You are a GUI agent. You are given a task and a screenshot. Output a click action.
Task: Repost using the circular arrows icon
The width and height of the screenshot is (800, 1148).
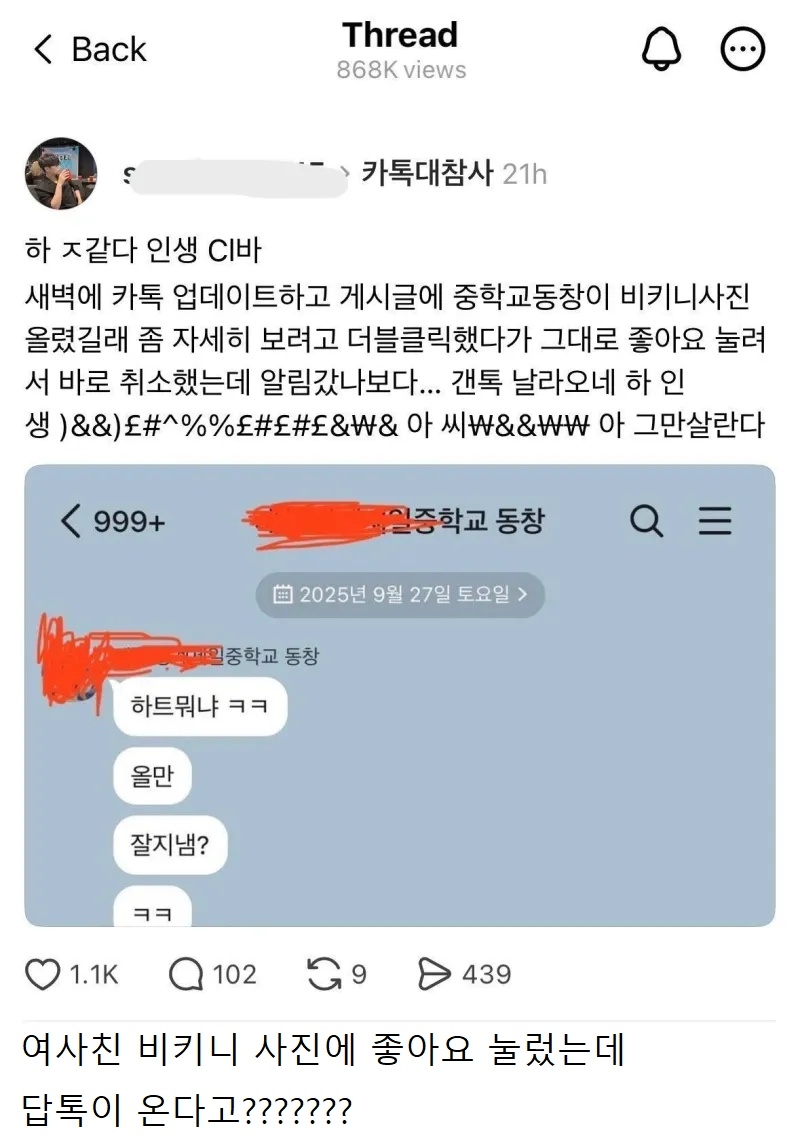324,974
